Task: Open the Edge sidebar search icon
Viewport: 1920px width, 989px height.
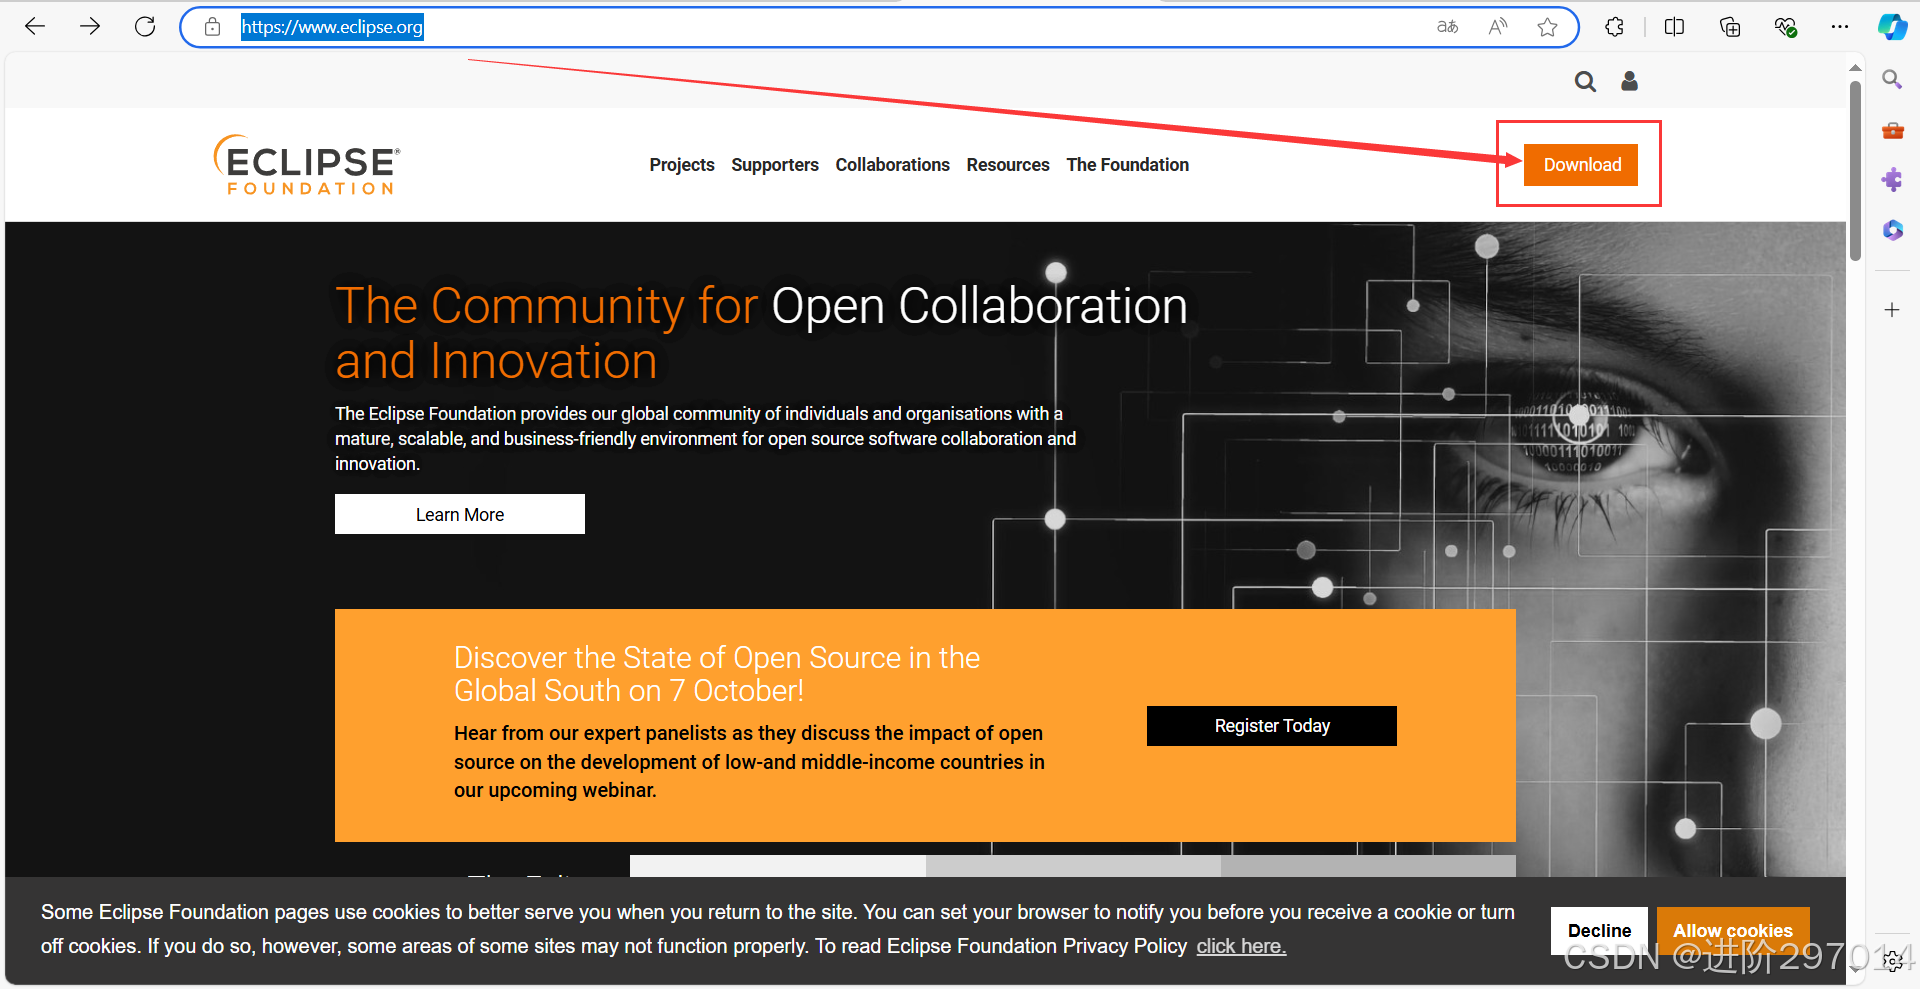Action: pos(1892,79)
